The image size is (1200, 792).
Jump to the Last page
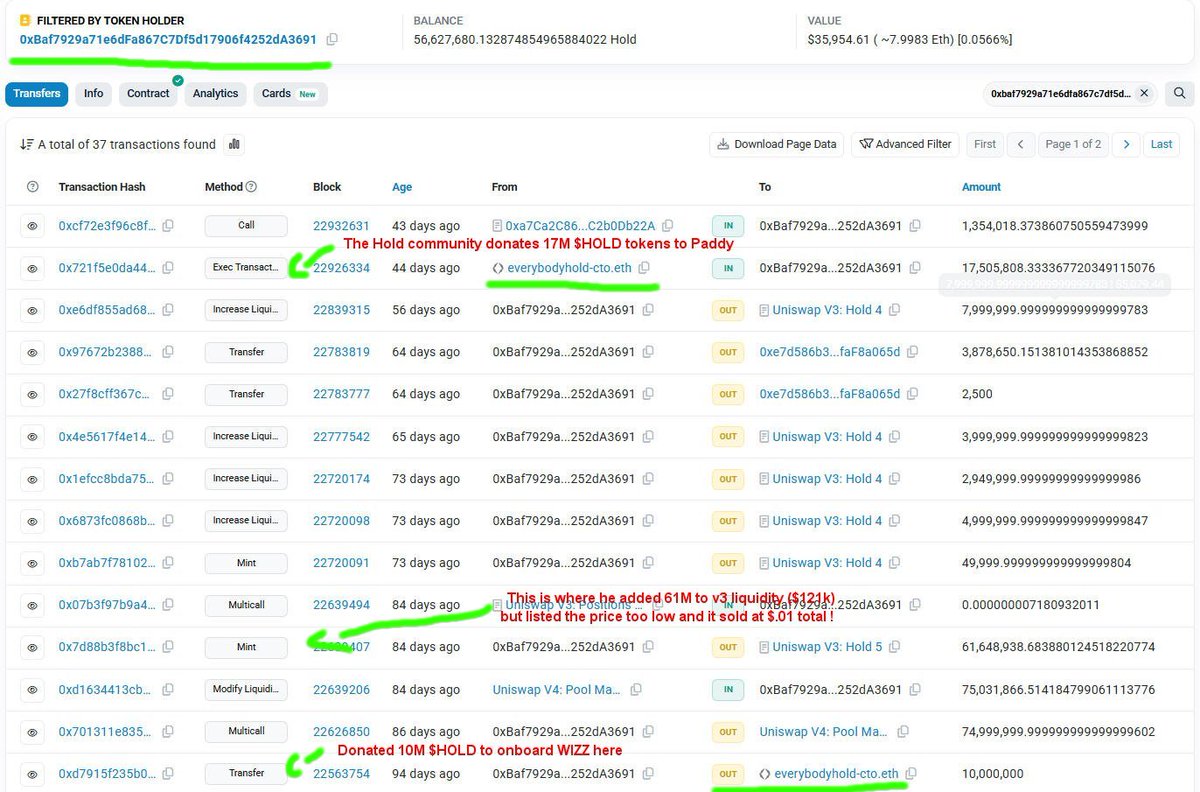(1161, 144)
